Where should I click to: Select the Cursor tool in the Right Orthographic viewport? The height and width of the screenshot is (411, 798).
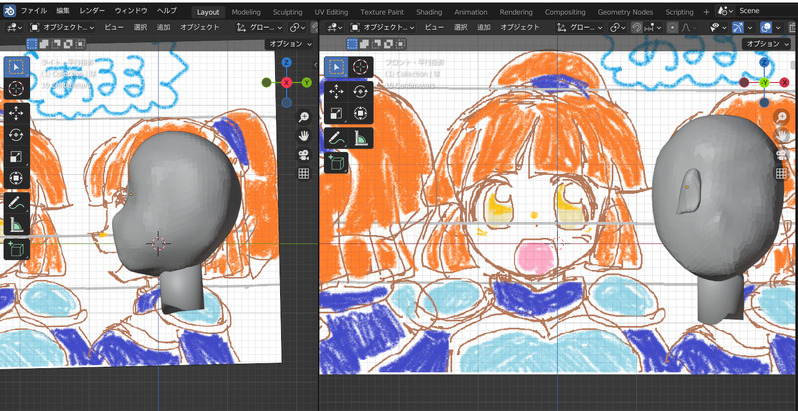pyautogui.click(x=16, y=89)
